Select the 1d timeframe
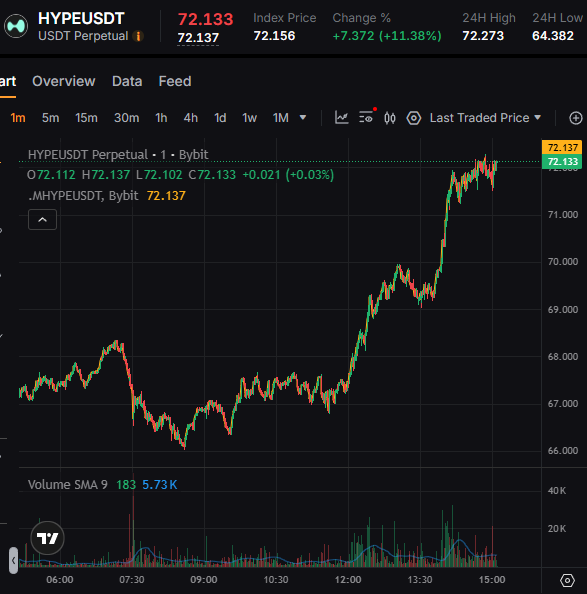 click(x=220, y=118)
